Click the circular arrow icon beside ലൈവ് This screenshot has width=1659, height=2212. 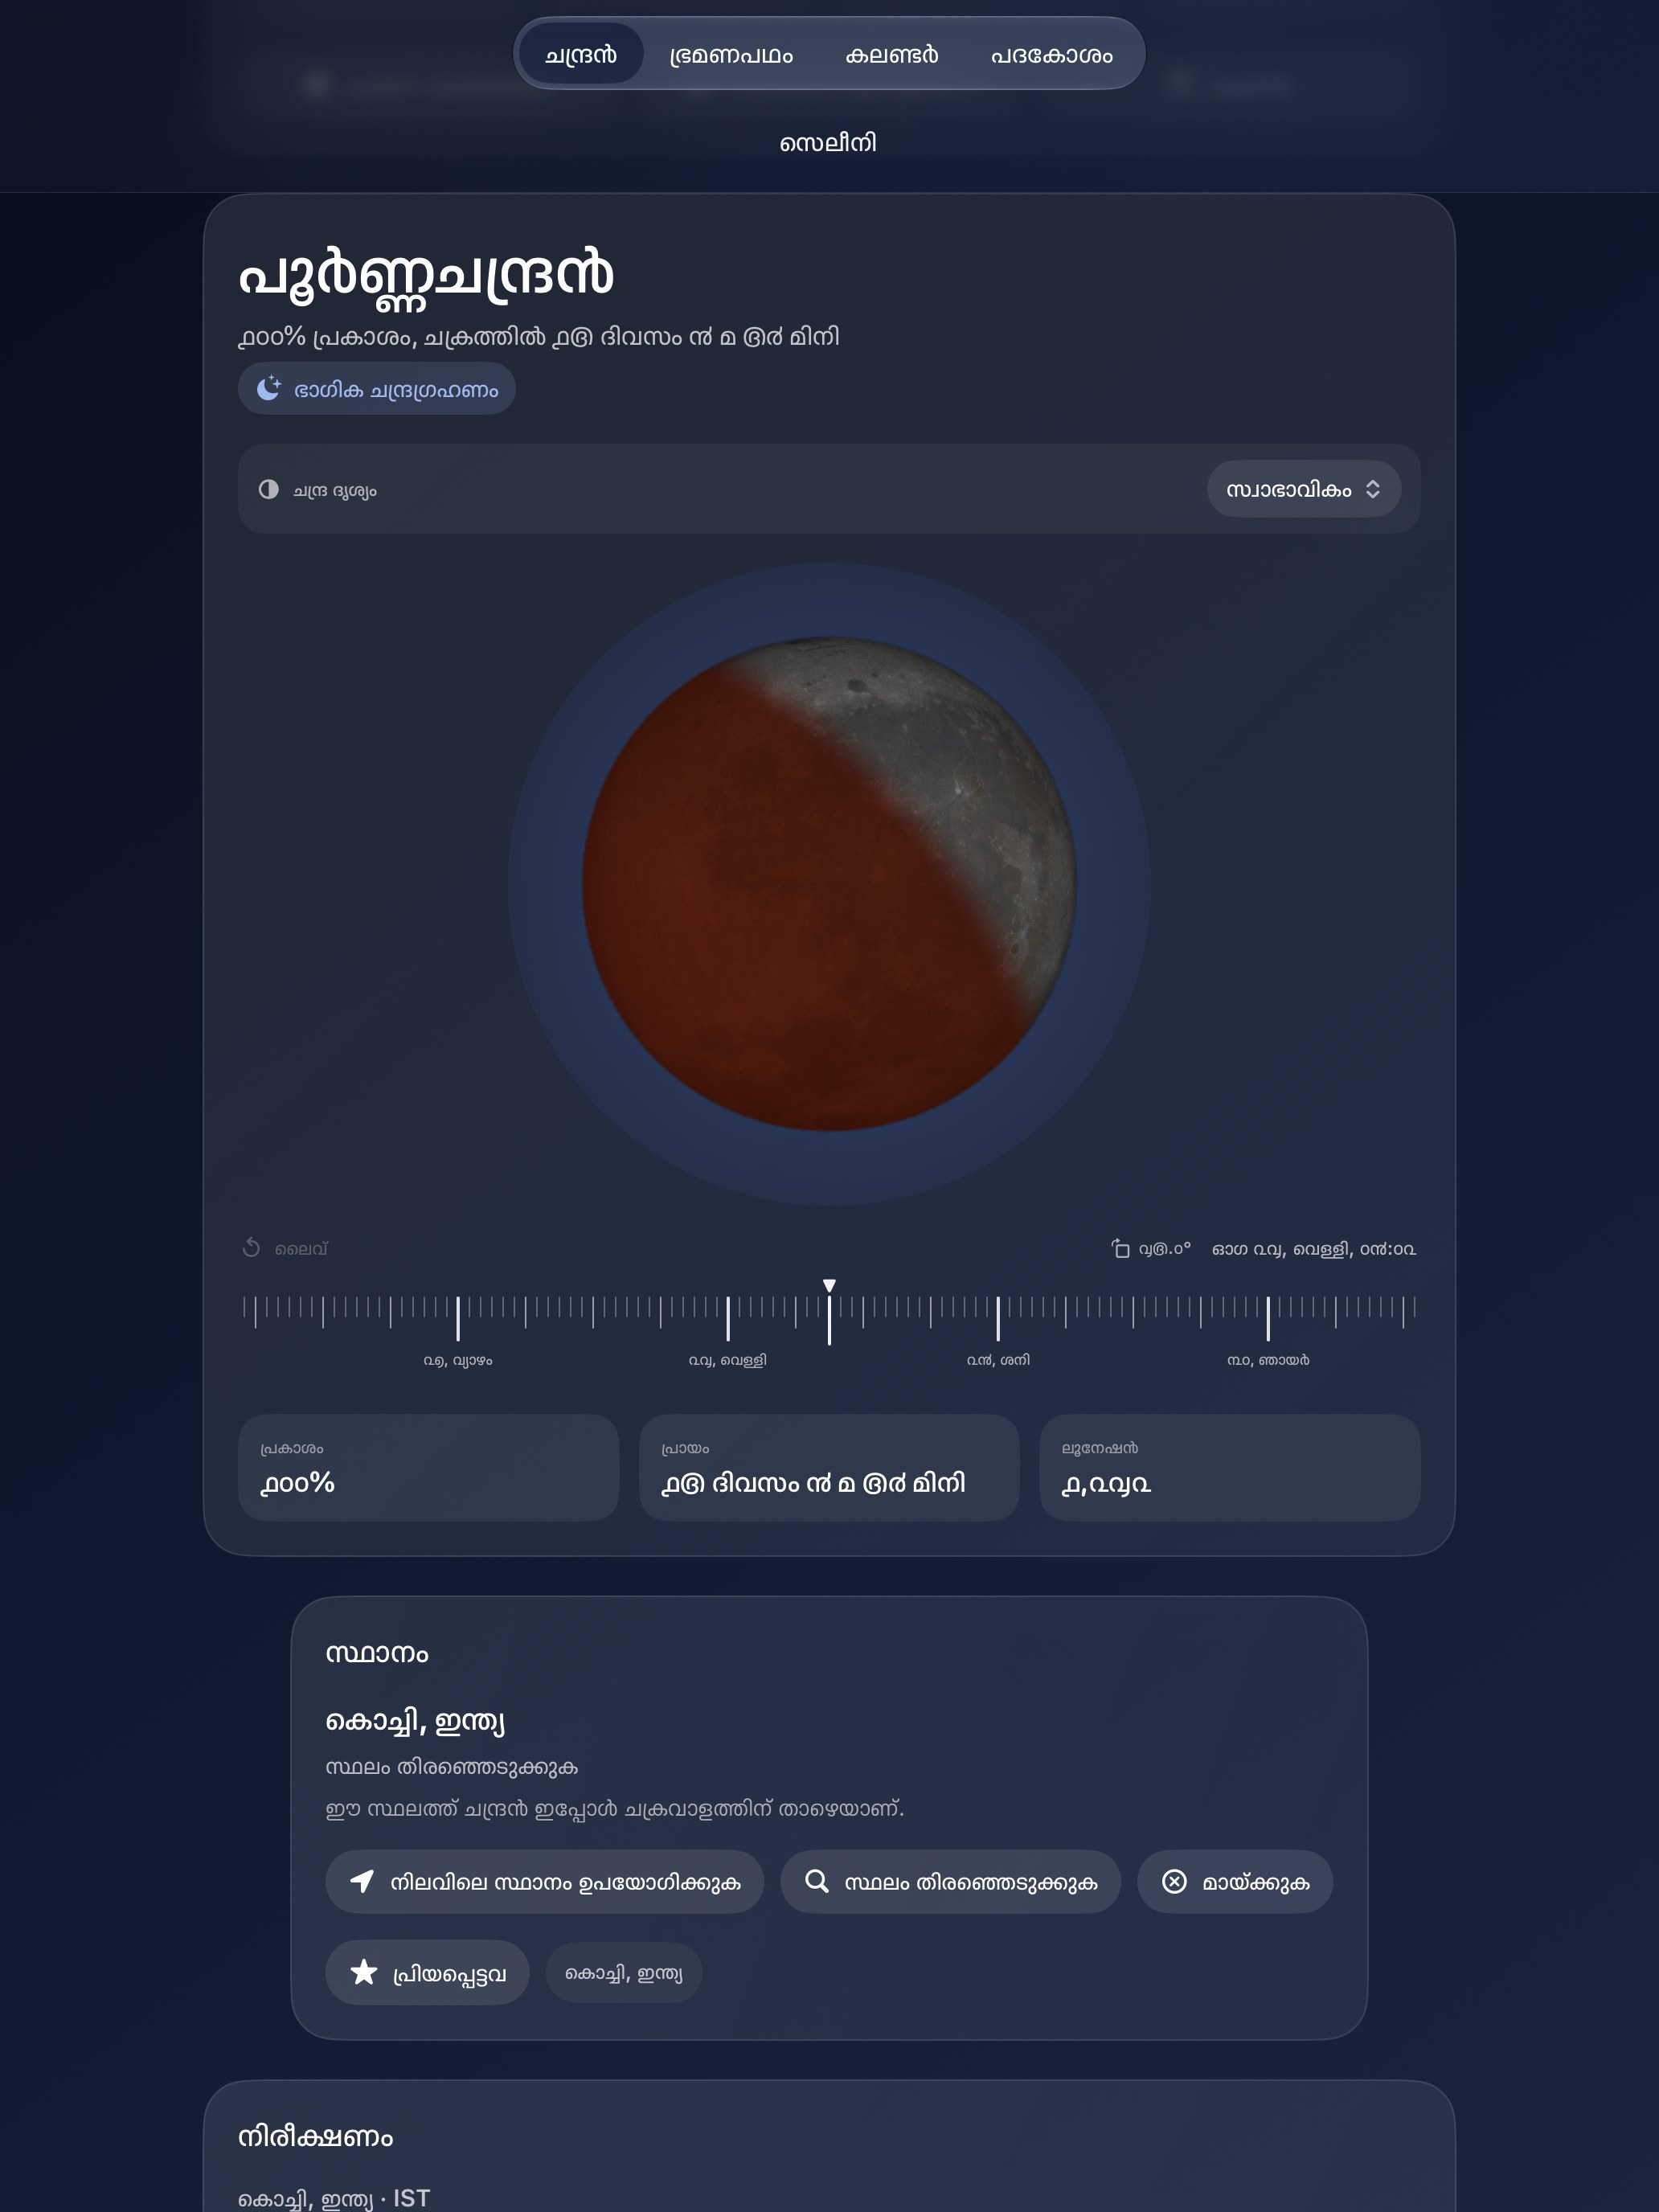(251, 1248)
